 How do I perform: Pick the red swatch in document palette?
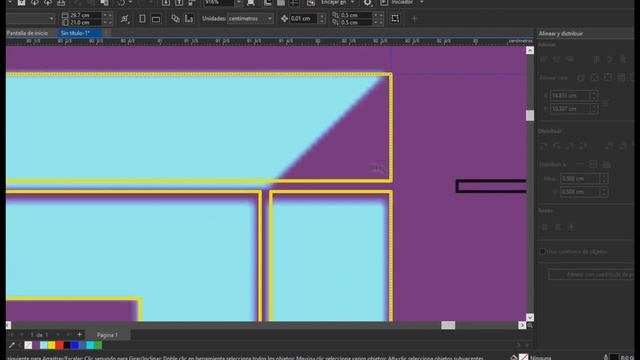59,345
